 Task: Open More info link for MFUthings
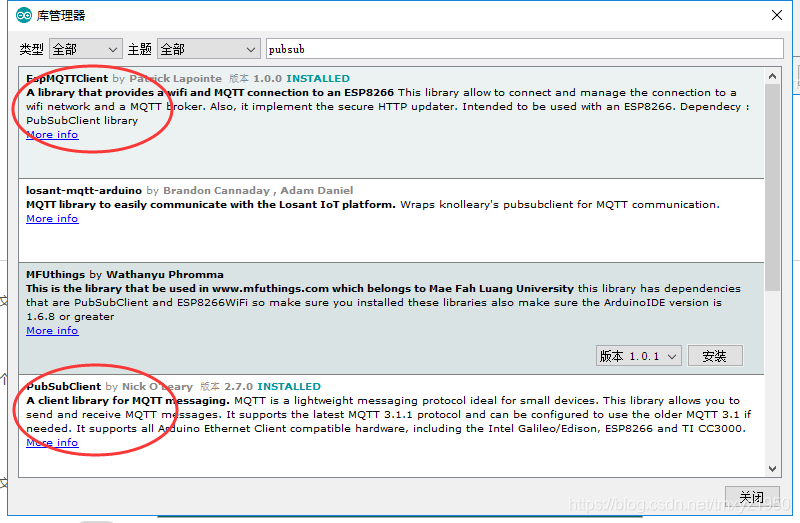(x=52, y=331)
